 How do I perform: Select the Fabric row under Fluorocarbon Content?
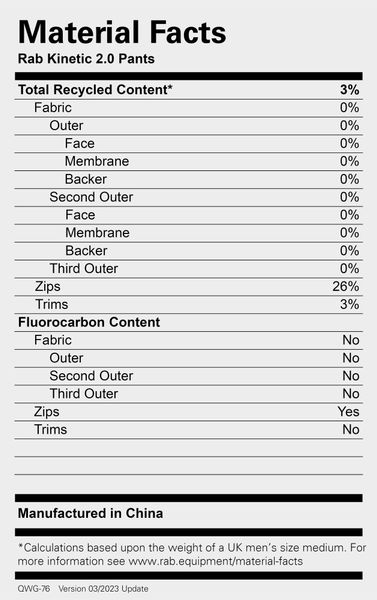coord(189,340)
